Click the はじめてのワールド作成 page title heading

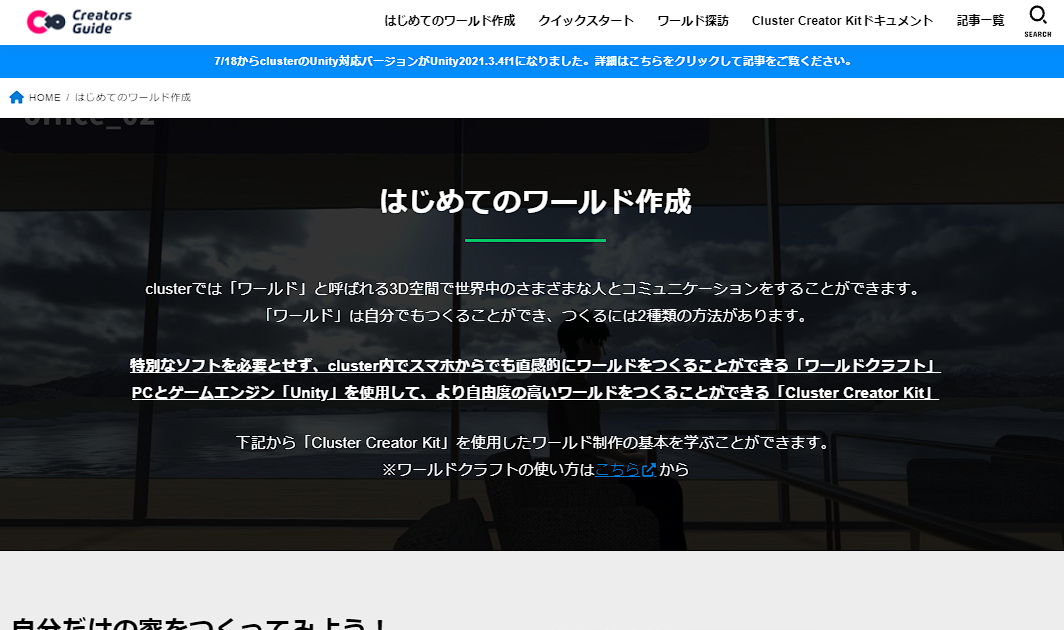[x=535, y=201]
